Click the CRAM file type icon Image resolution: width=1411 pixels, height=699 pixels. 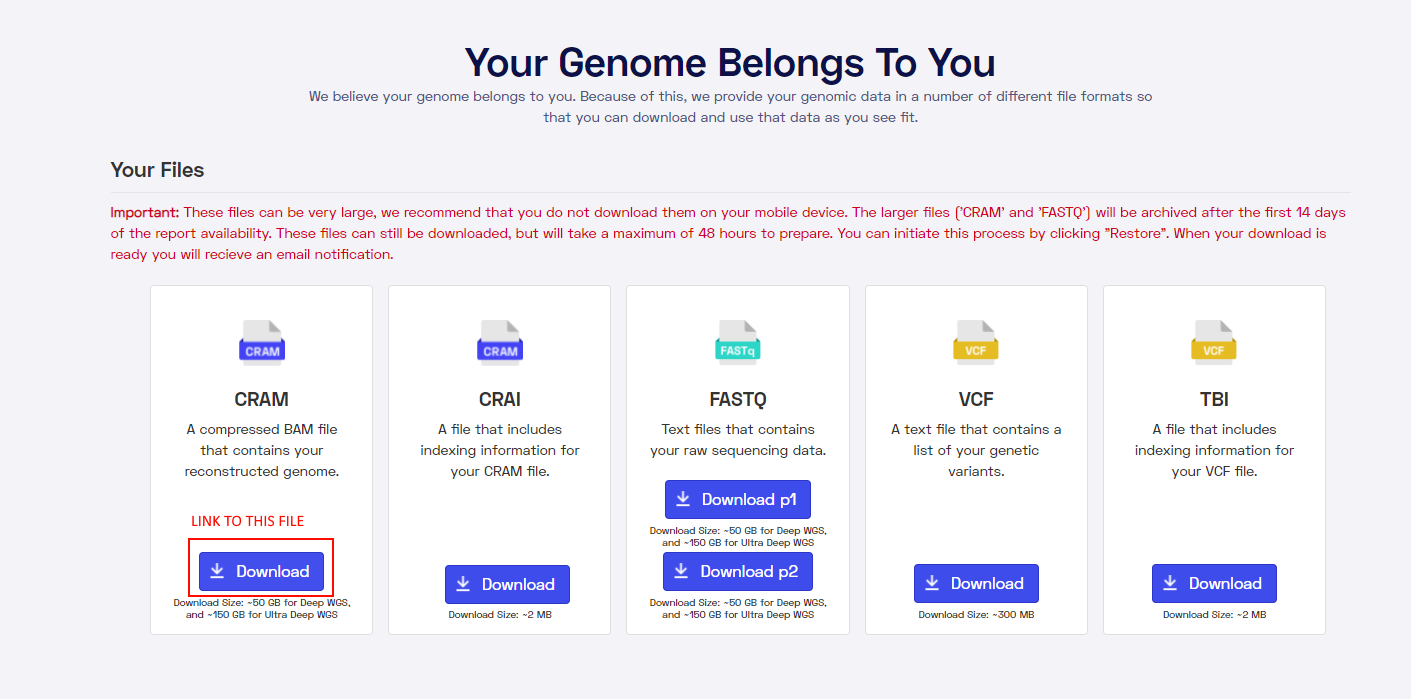click(262, 341)
